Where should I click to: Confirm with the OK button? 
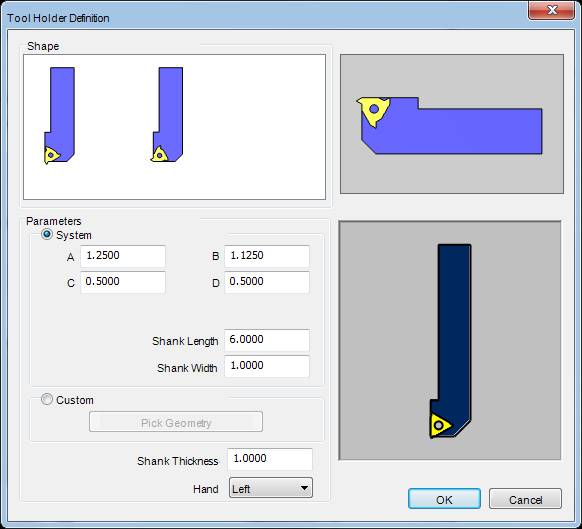(444, 499)
